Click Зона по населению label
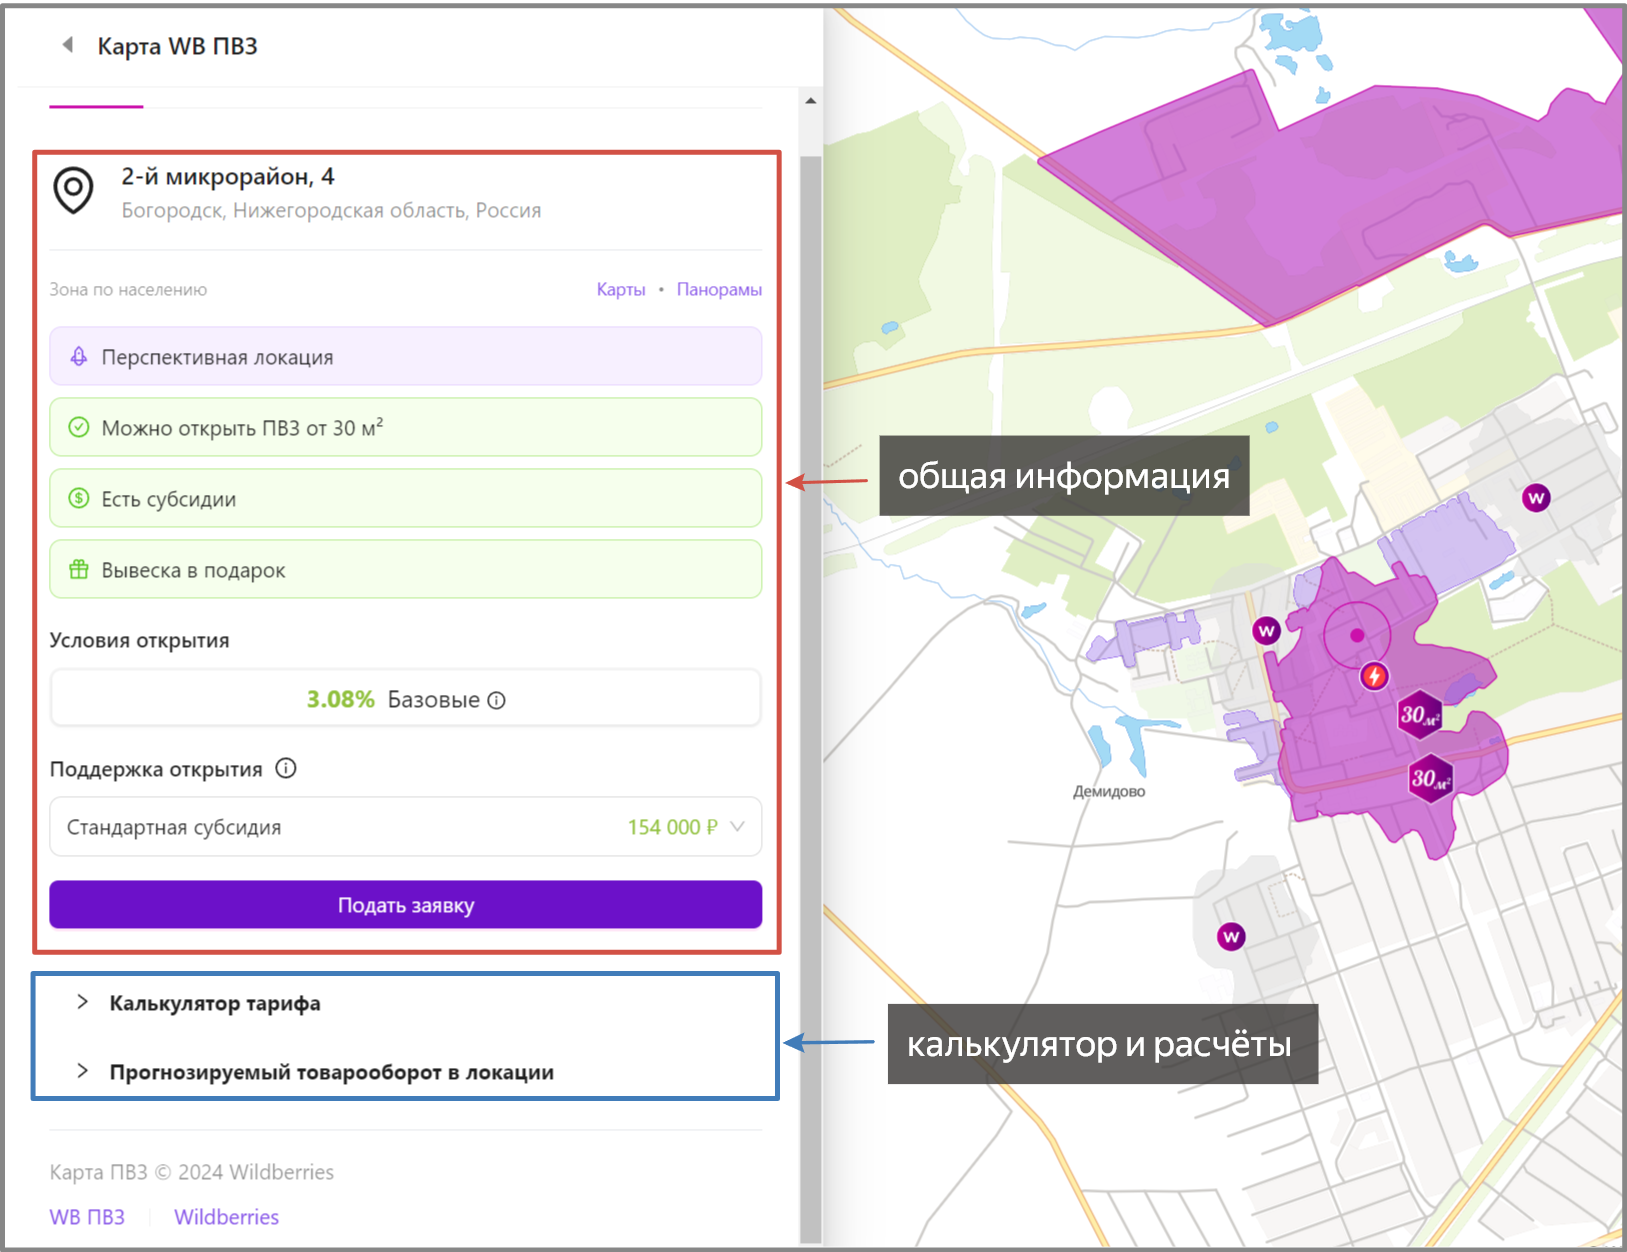1627x1252 pixels. coord(128,289)
